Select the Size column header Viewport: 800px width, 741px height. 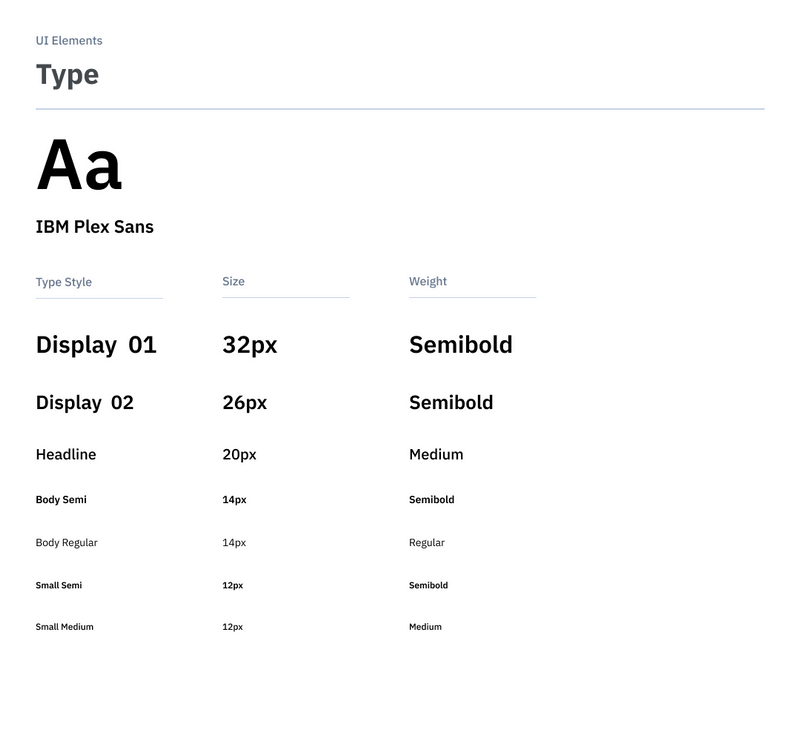234,281
